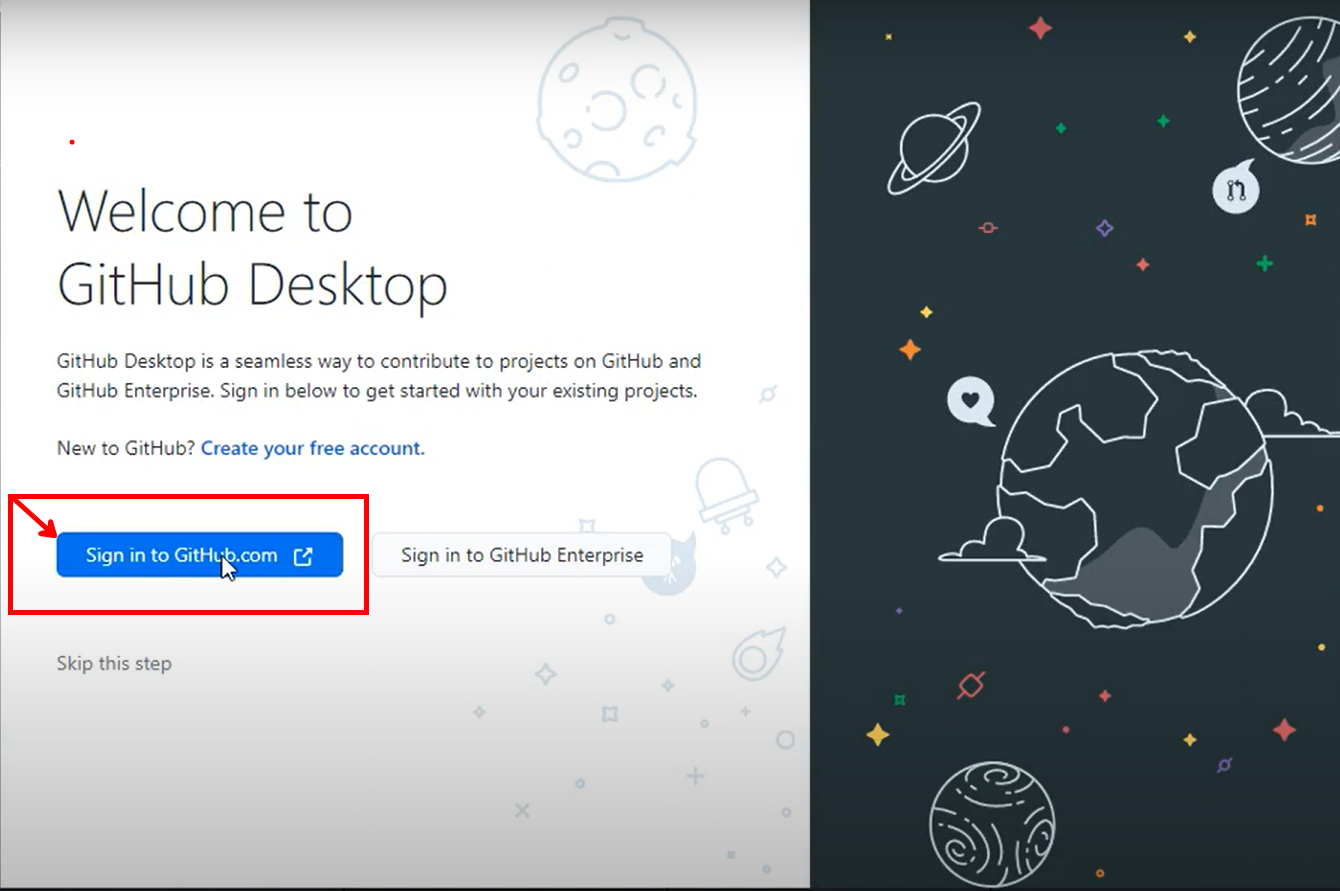Click the red annotation arrow

(x=36, y=517)
